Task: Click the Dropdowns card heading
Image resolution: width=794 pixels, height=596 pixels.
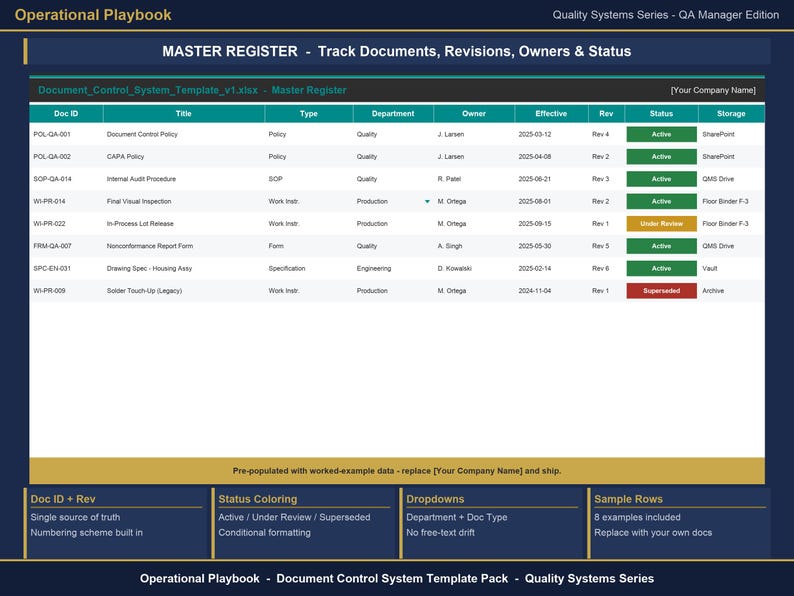Action: tap(435, 499)
